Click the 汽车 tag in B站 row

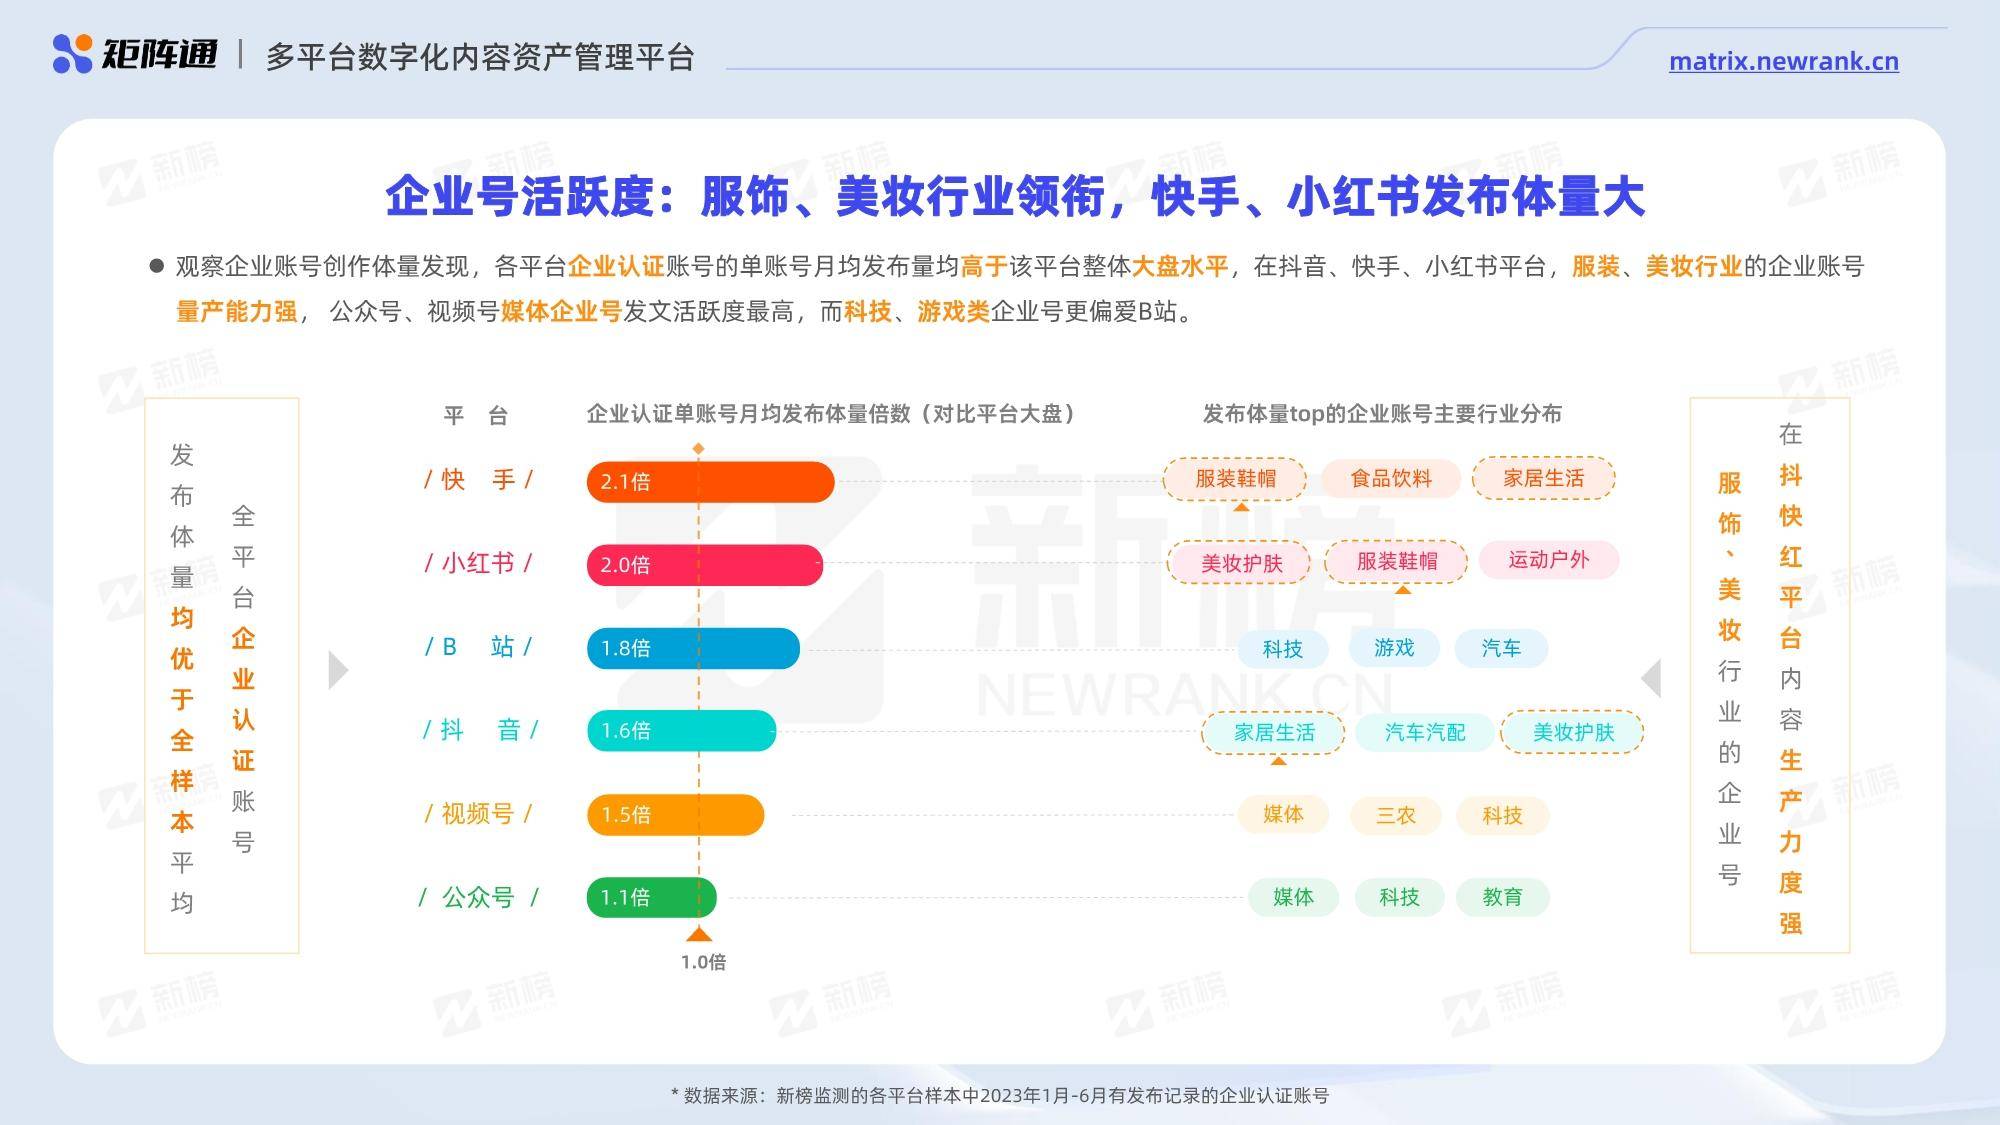pos(1501,648)
